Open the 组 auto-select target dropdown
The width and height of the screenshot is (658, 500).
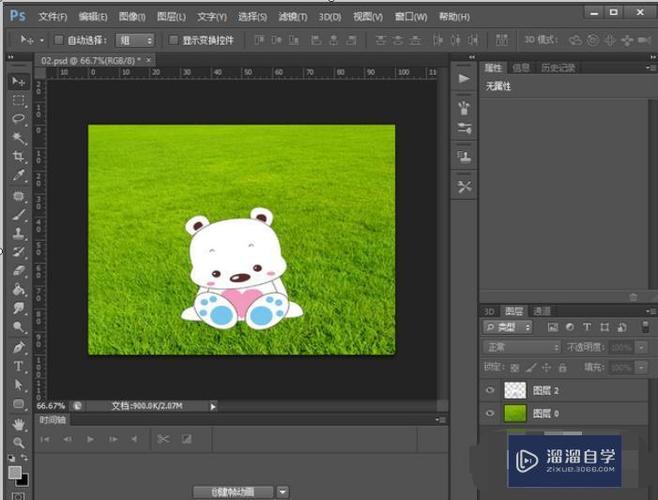pos(136,40)
